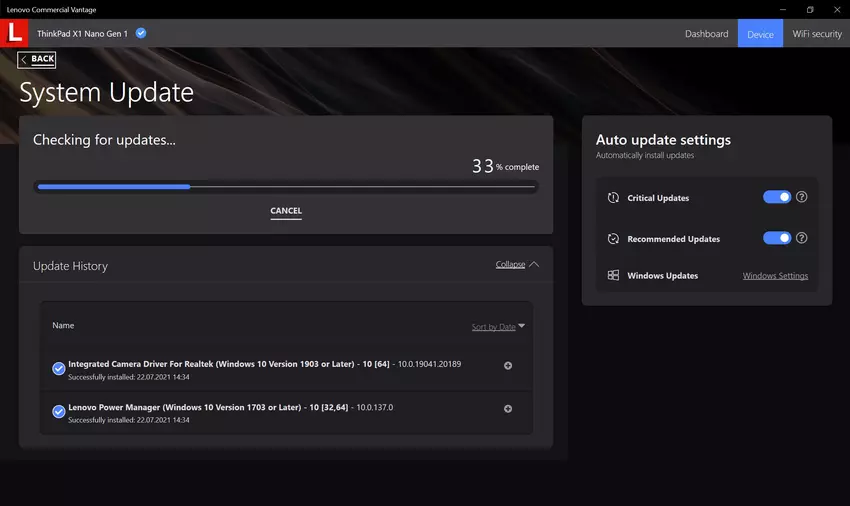Screen dimensions: 850x506
Task: Click the Windows Updates logo icon
Action: 613,276
